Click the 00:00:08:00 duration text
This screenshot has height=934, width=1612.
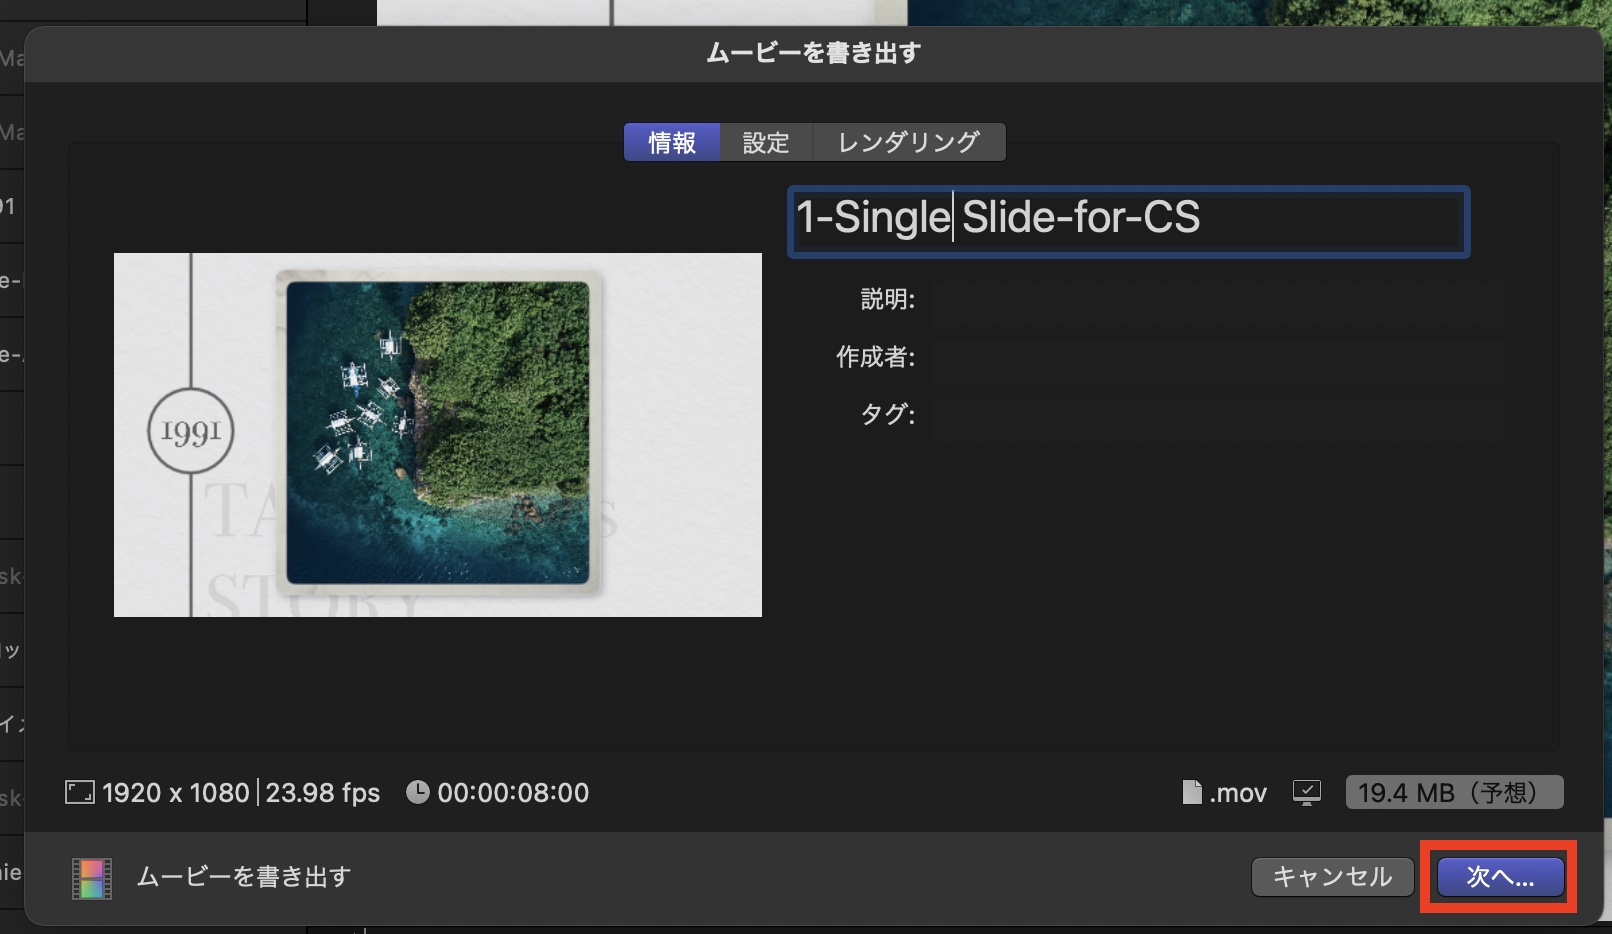coord(513,793)
